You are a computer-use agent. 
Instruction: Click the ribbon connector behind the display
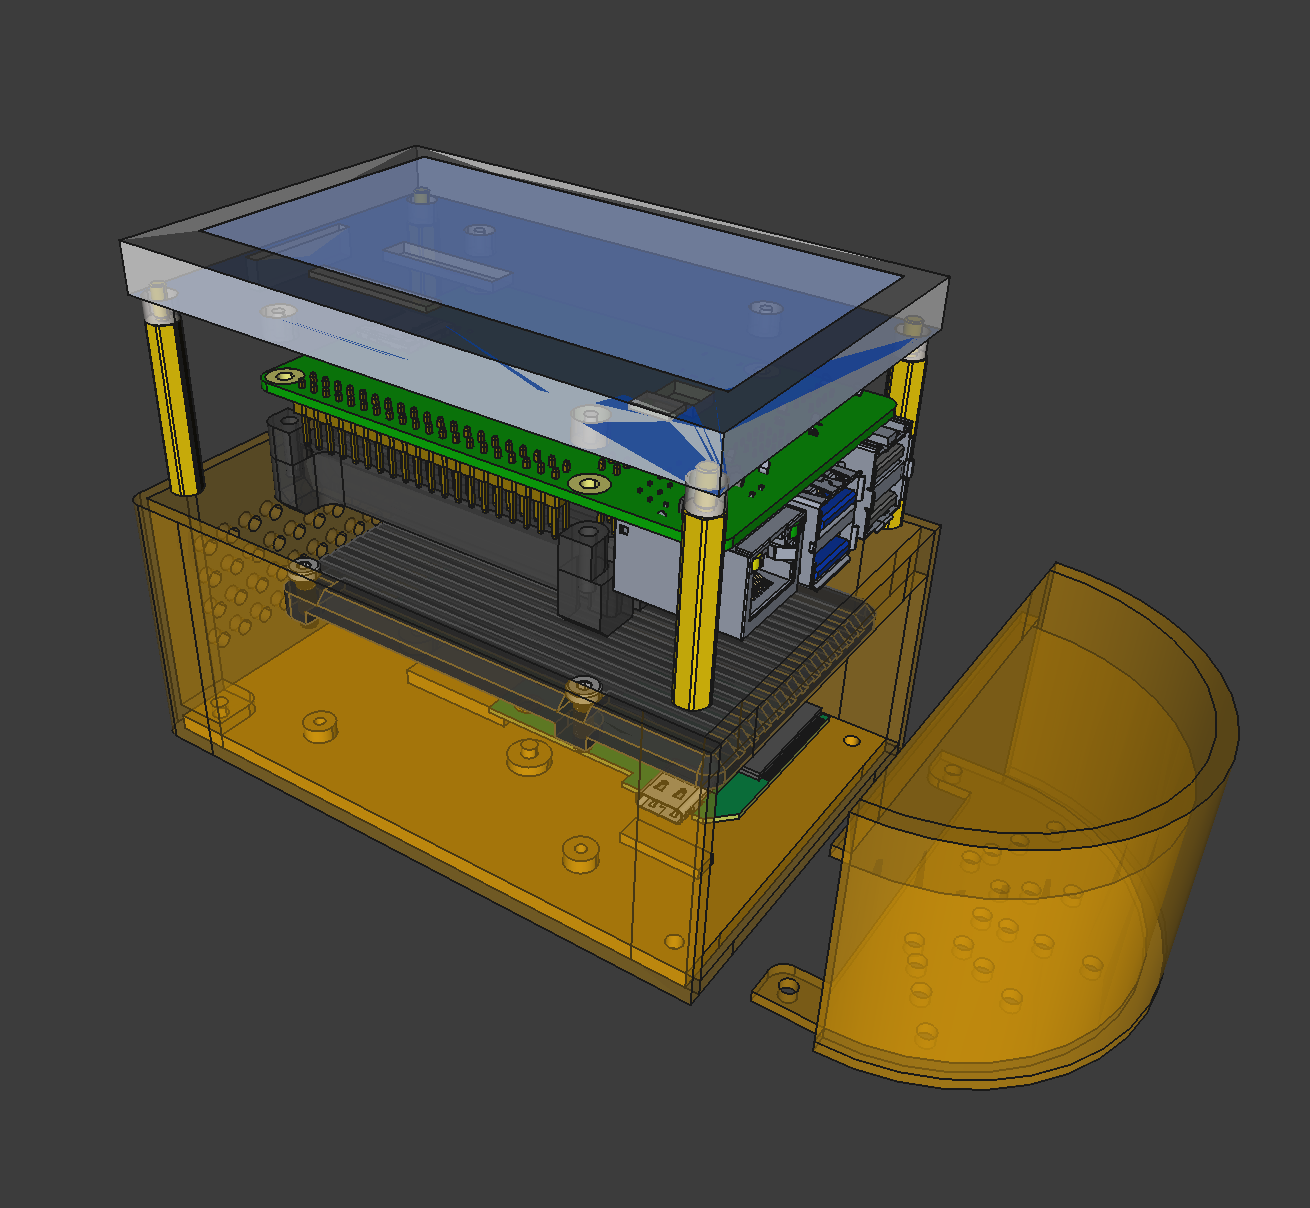point(446,267)
